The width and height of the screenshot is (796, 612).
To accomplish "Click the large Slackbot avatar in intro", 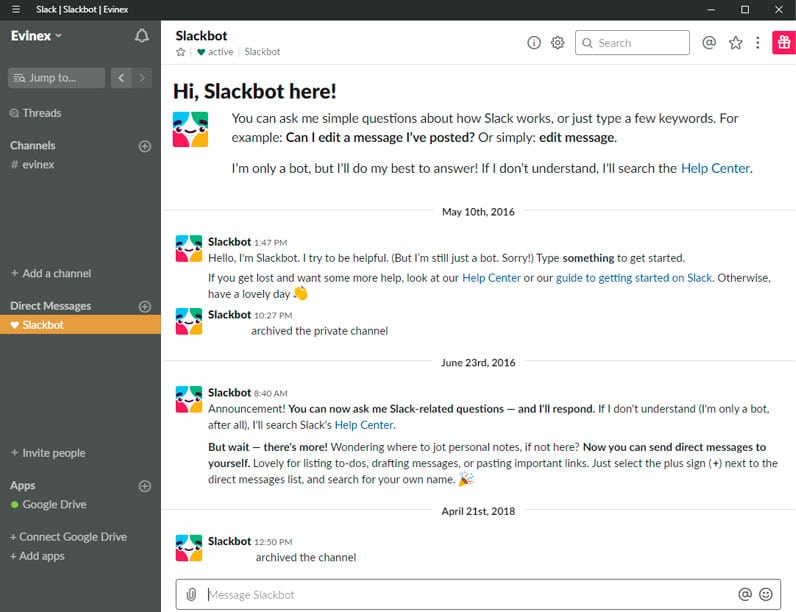I will click(190, 129).
